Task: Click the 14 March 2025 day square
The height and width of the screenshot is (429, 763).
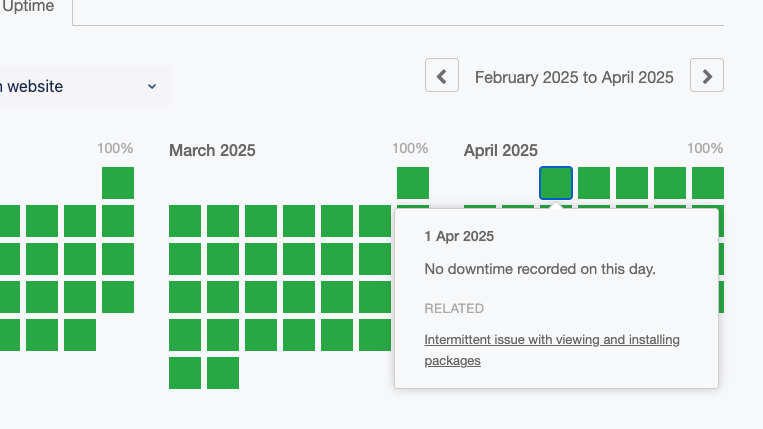Action: coord(375,259)
